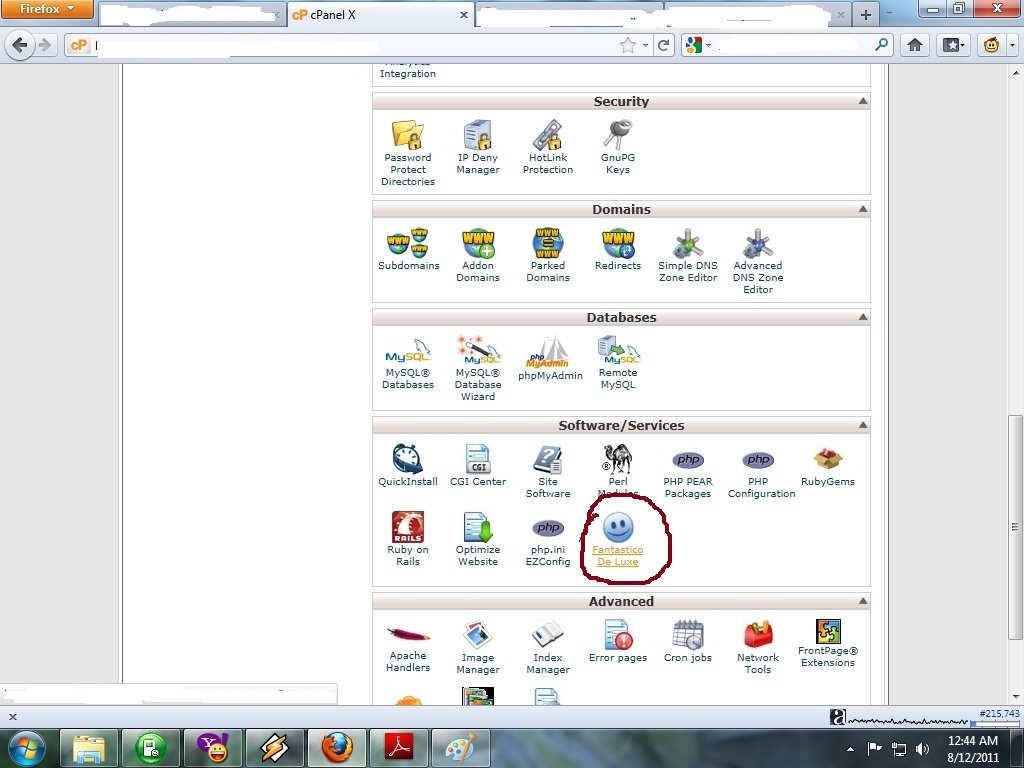This screenshot has height=768, width=1024.
Task: Close the bottom add-on bar
Action: click(12, 717)
